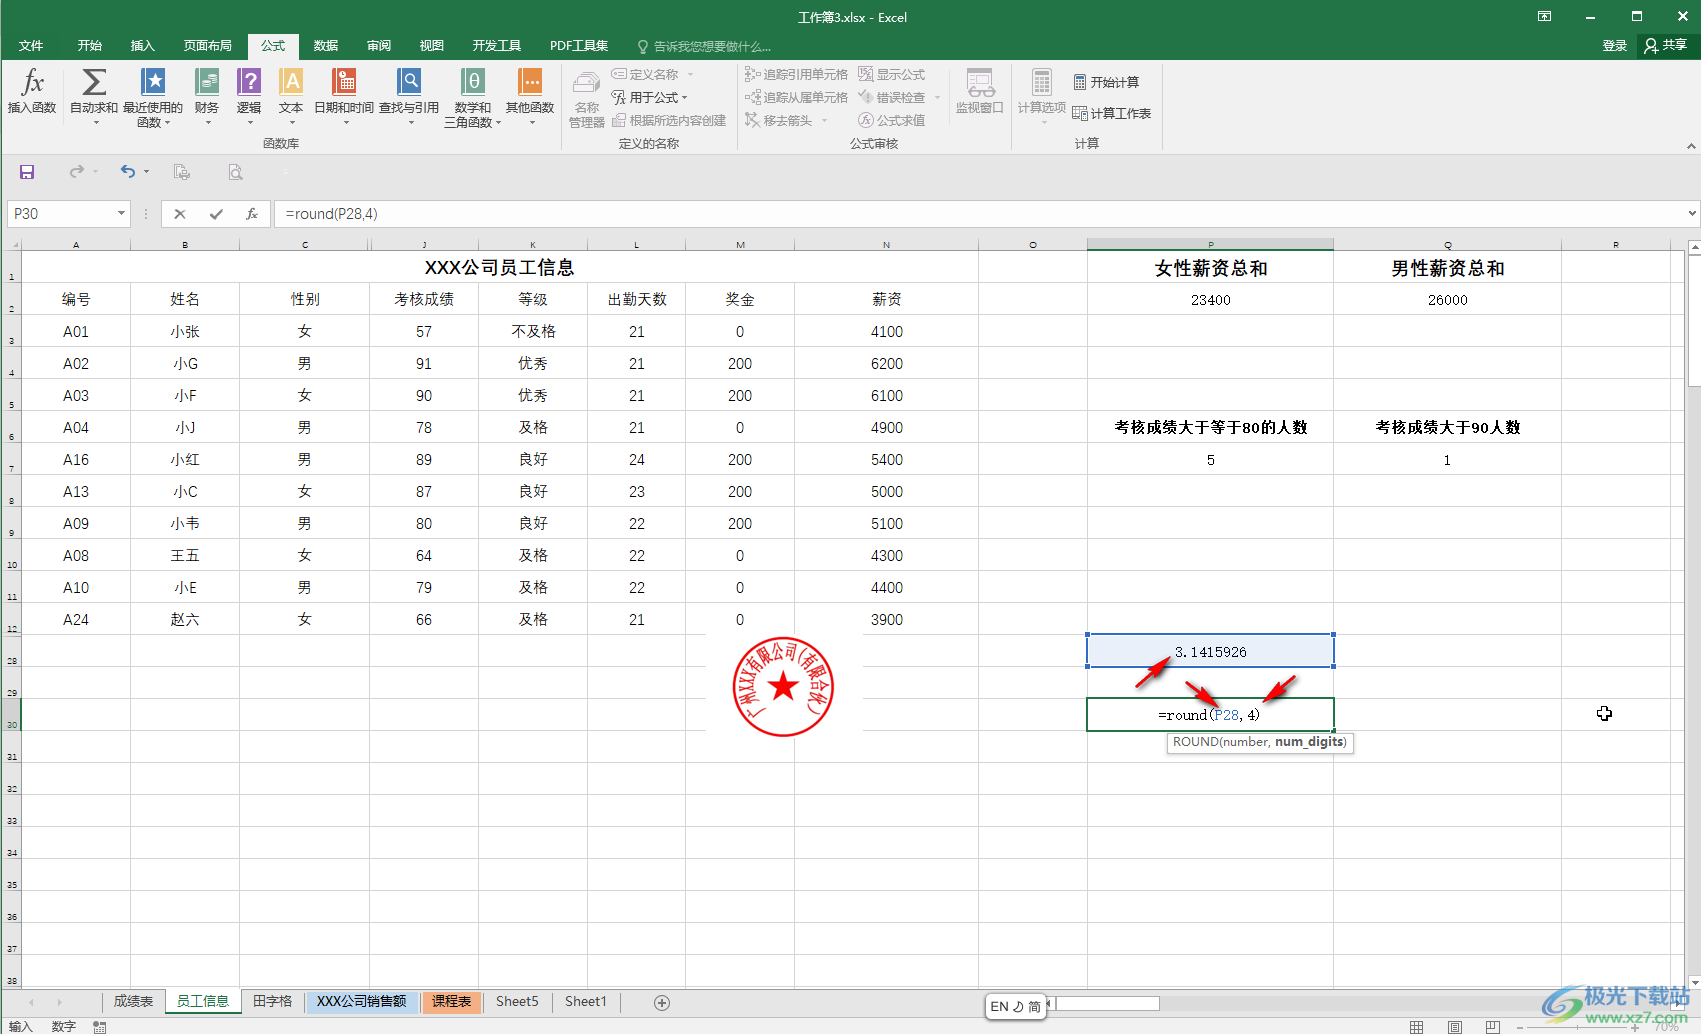
Task: Open the Sheet5 tab
Action: (517, 1002)
